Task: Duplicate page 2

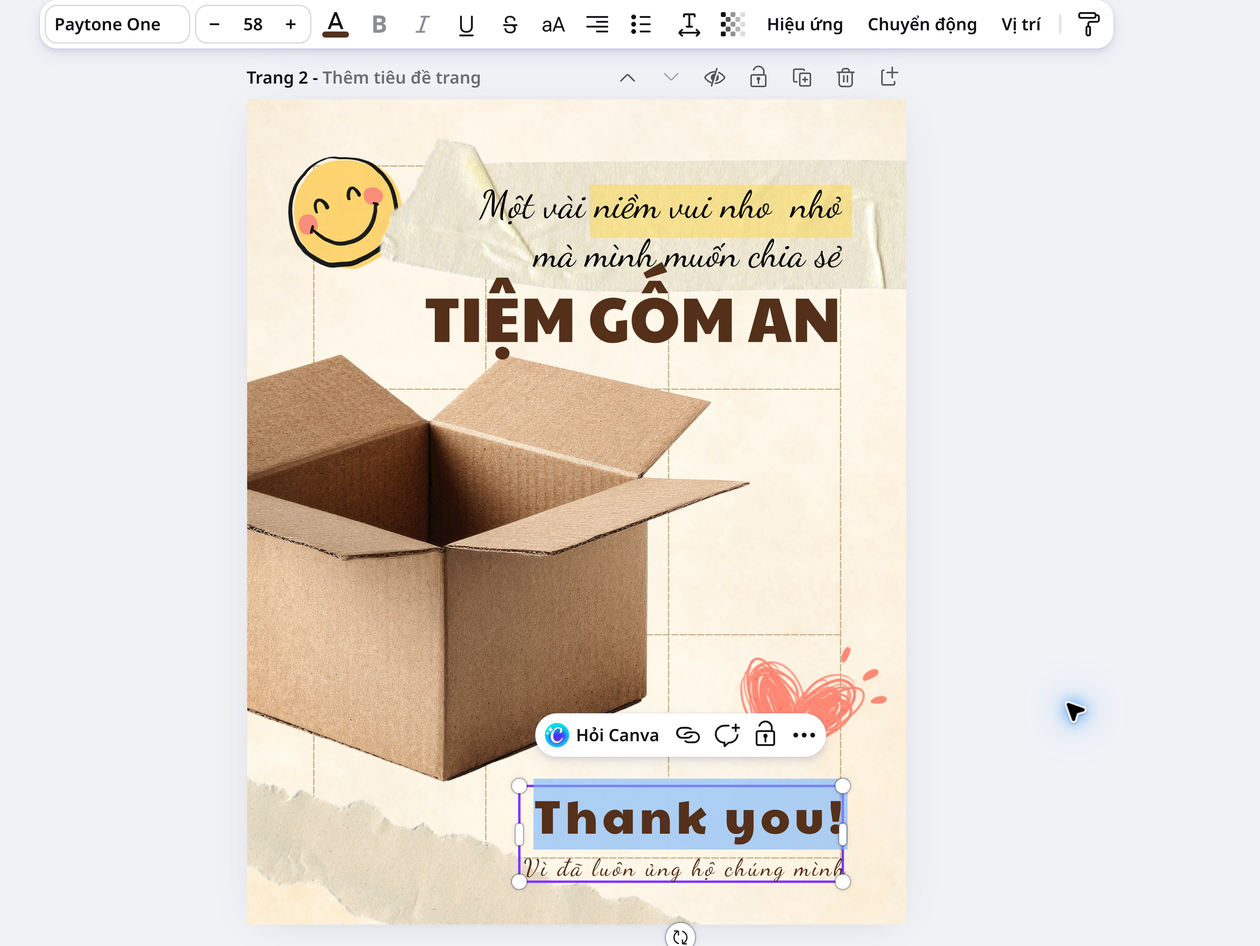Action: tap(802, 77)
